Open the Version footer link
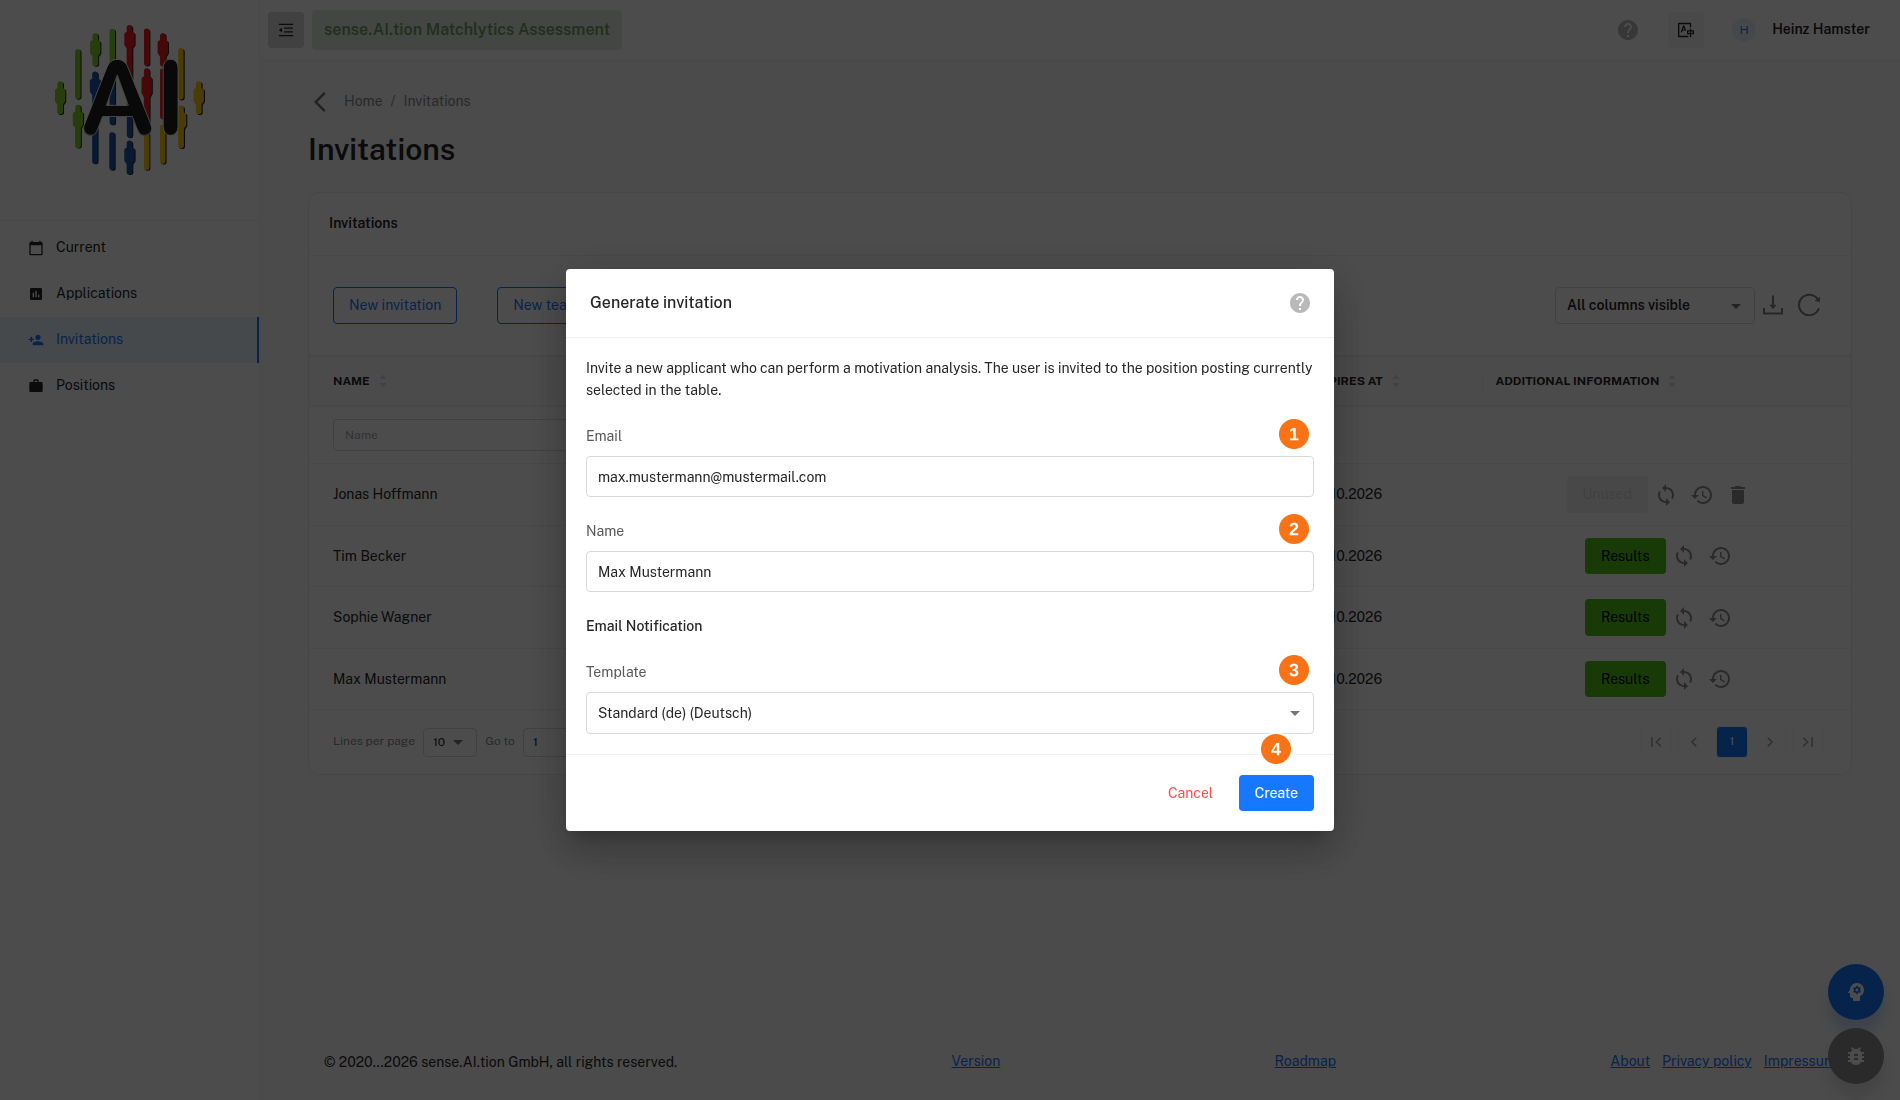Viewport: 1900px width, 1100px height. click(x=976, y=1061)
